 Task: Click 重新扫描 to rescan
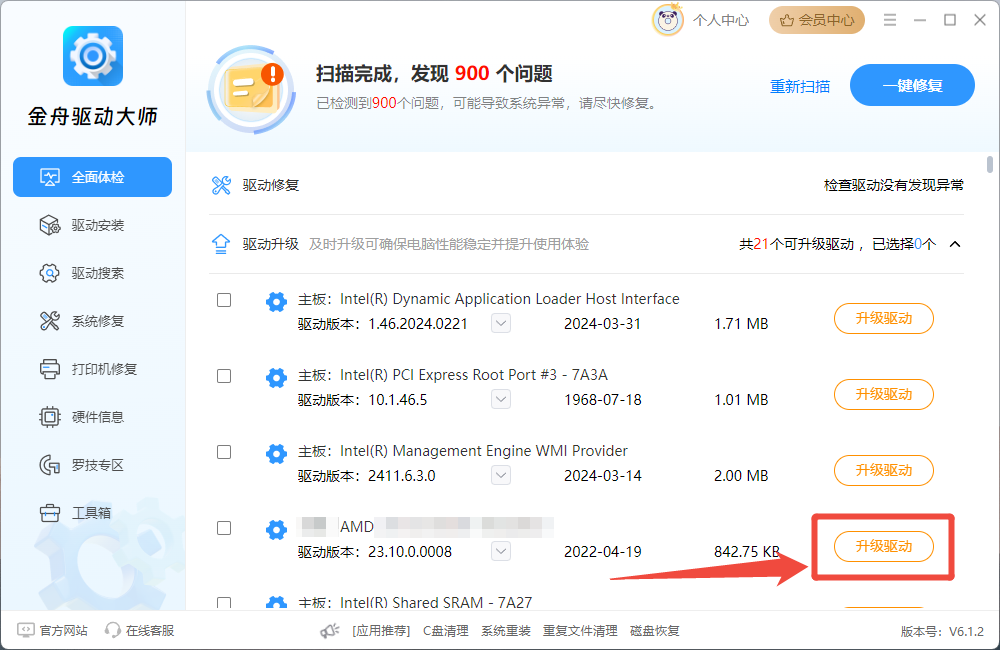coord(800,86)
